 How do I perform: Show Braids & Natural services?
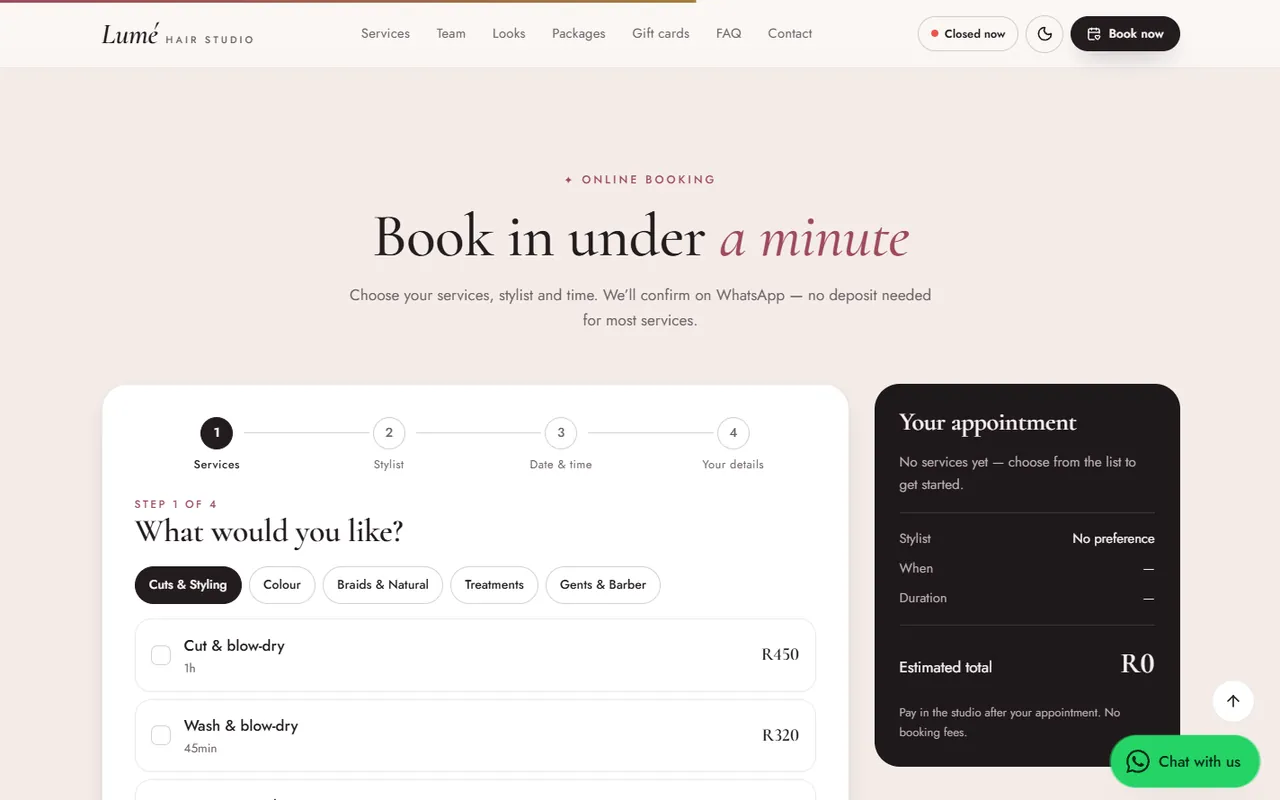[x=383, y=585]
